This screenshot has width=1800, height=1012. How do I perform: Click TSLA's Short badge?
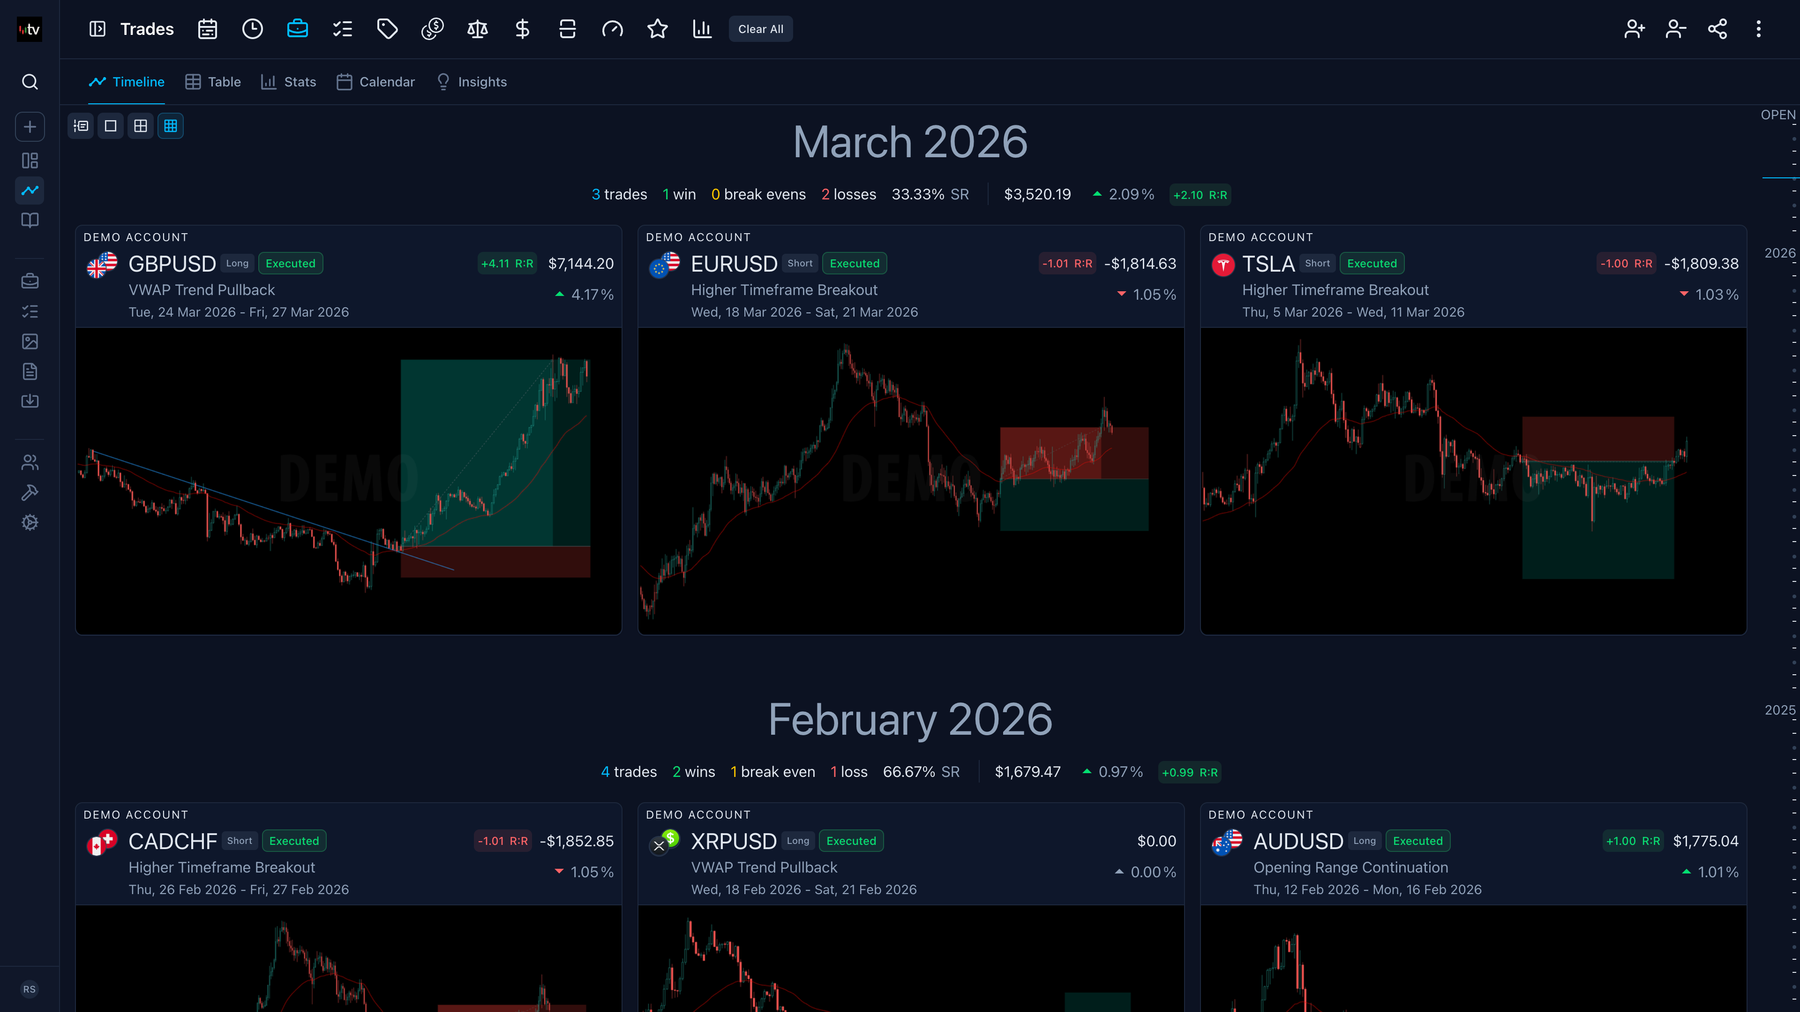(x=1317, y=264)
